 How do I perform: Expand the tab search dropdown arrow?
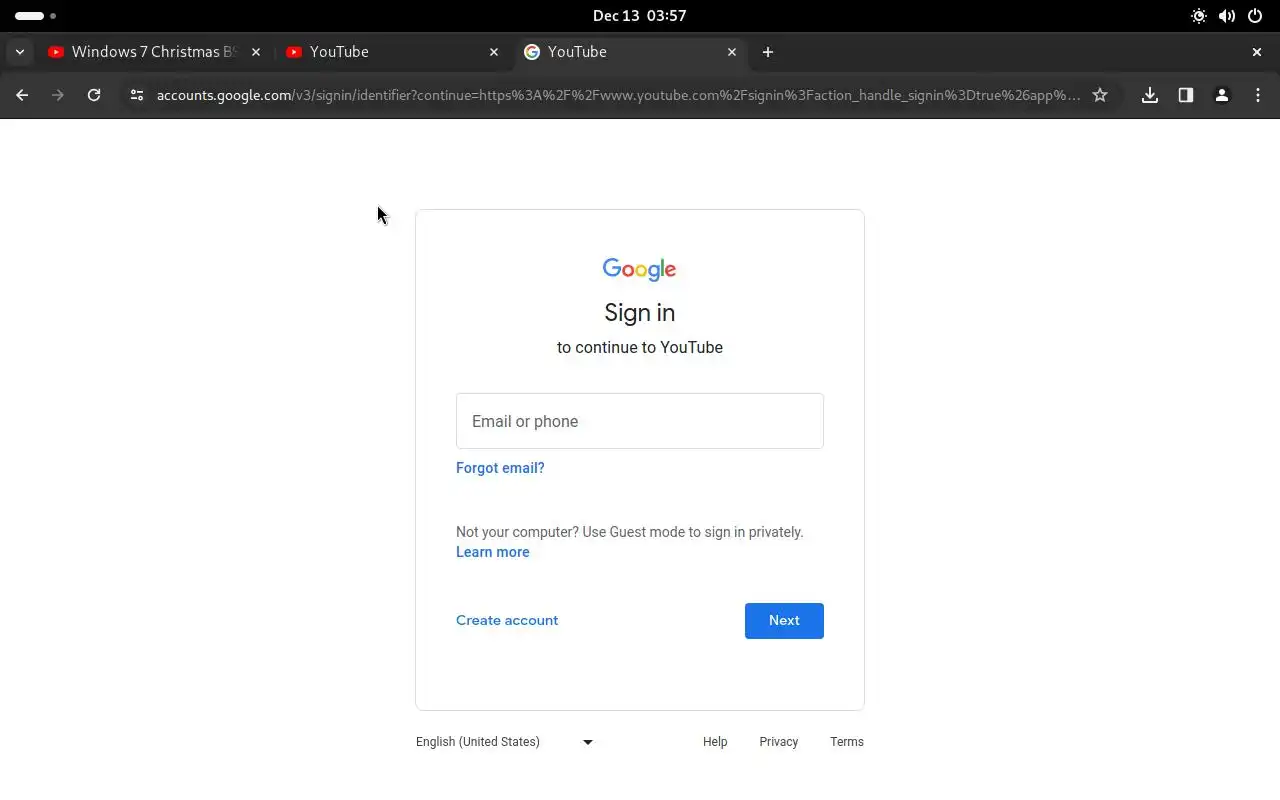tap(20, 52)
